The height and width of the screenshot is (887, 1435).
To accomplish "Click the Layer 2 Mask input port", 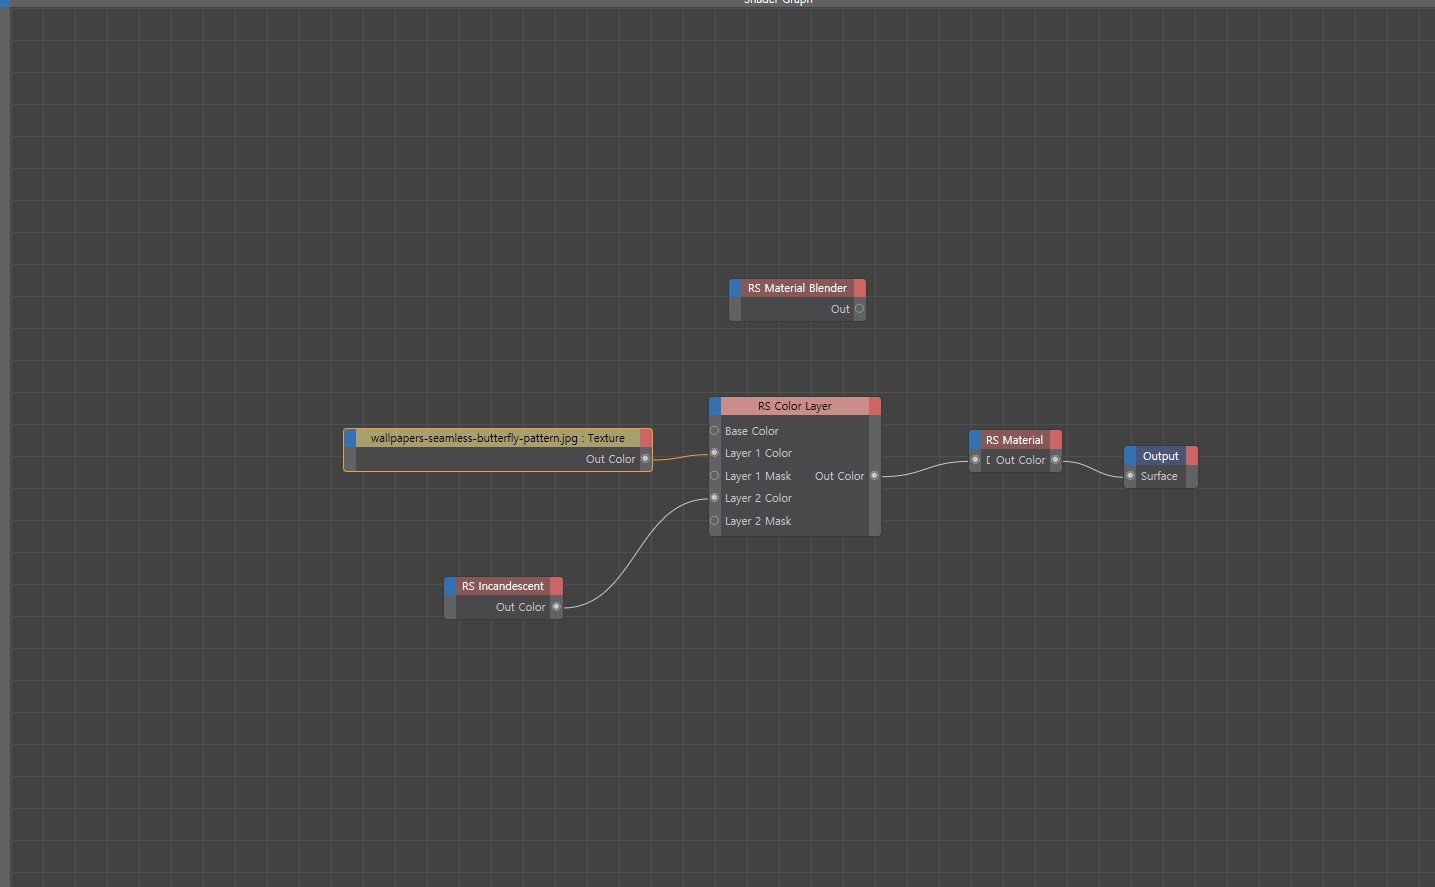I will (715, 521).
